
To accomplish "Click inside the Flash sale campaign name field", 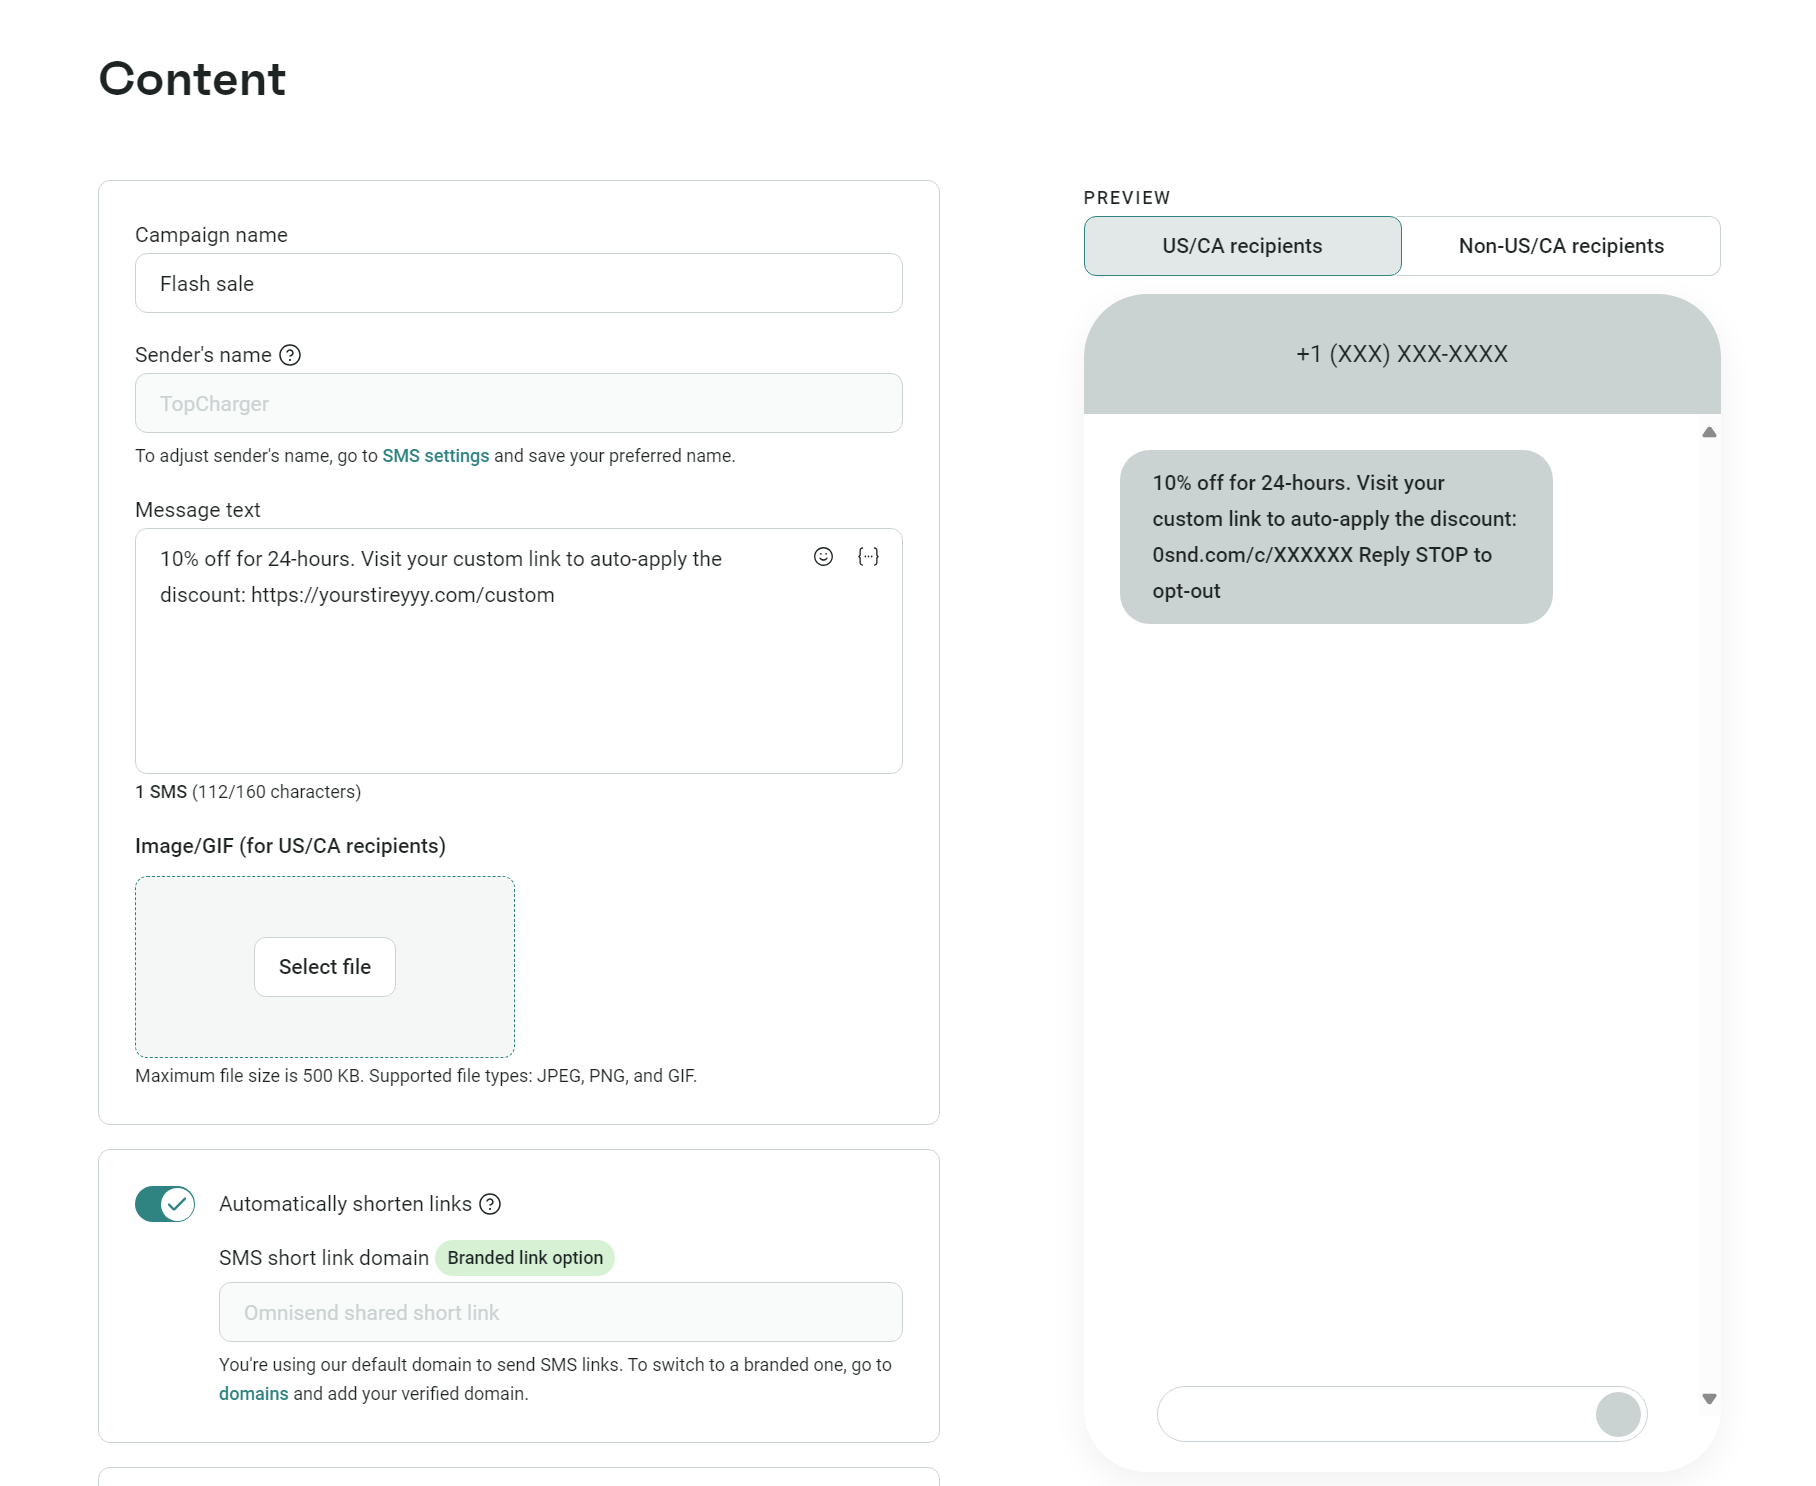I will (518, 283).
